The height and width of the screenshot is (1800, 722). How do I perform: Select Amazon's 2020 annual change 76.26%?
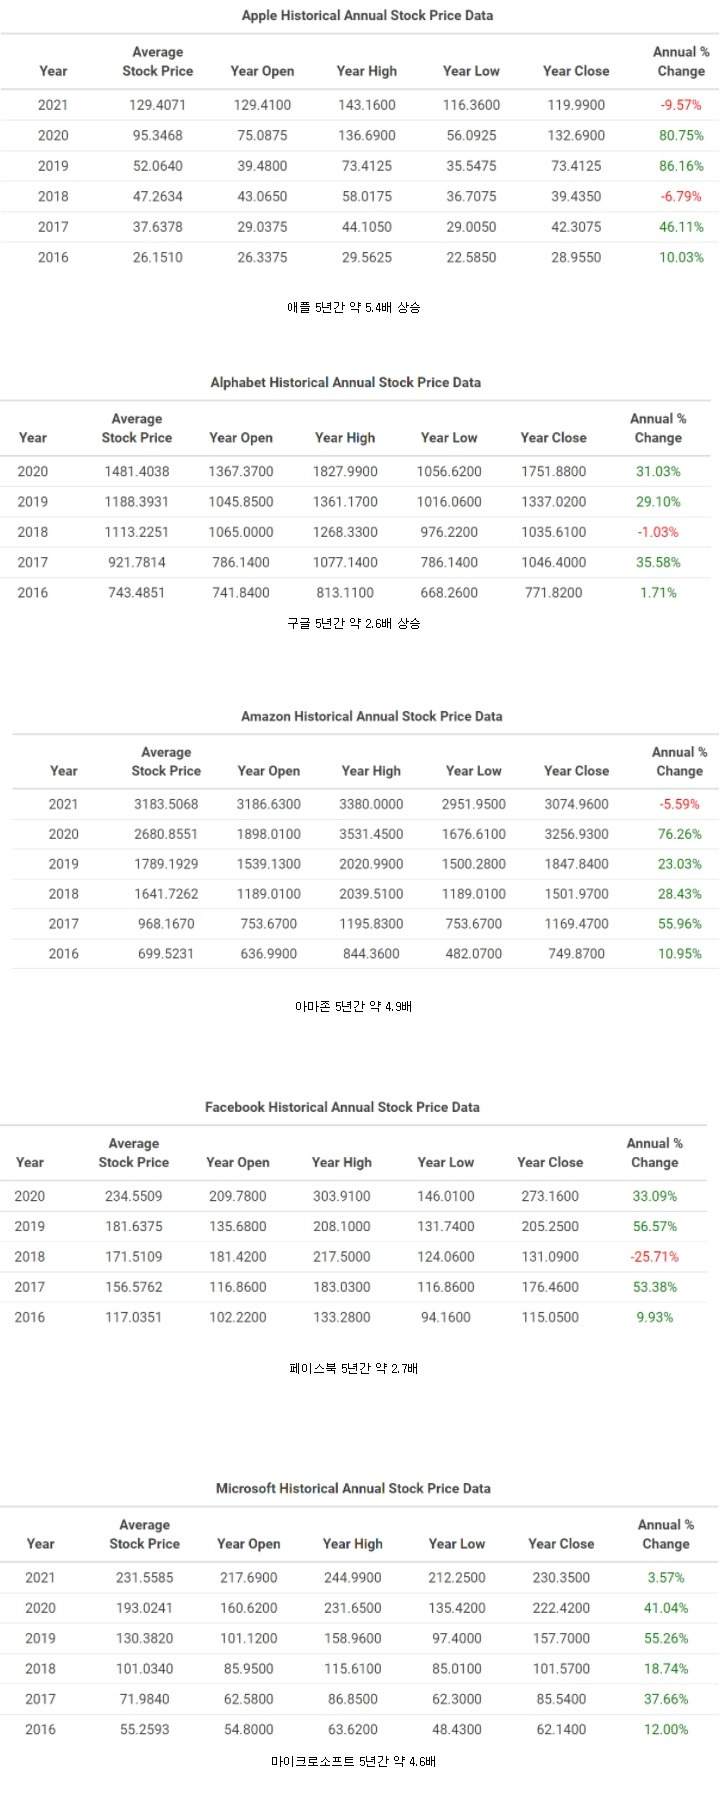(x=679, y=834)
